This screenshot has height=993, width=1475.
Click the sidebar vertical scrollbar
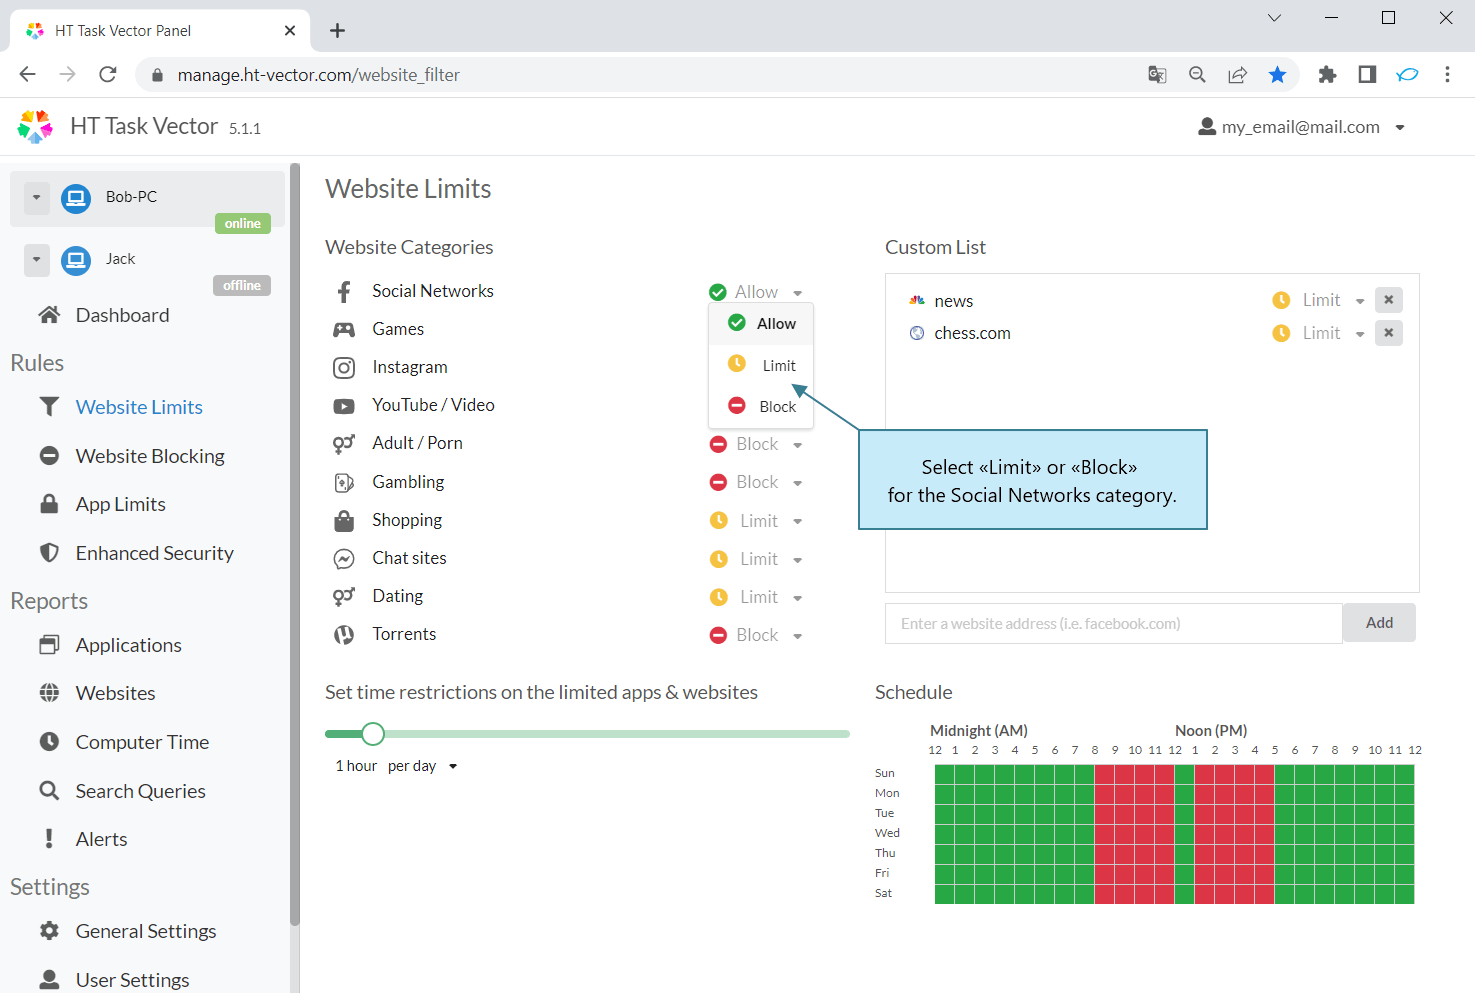point(295,545)
